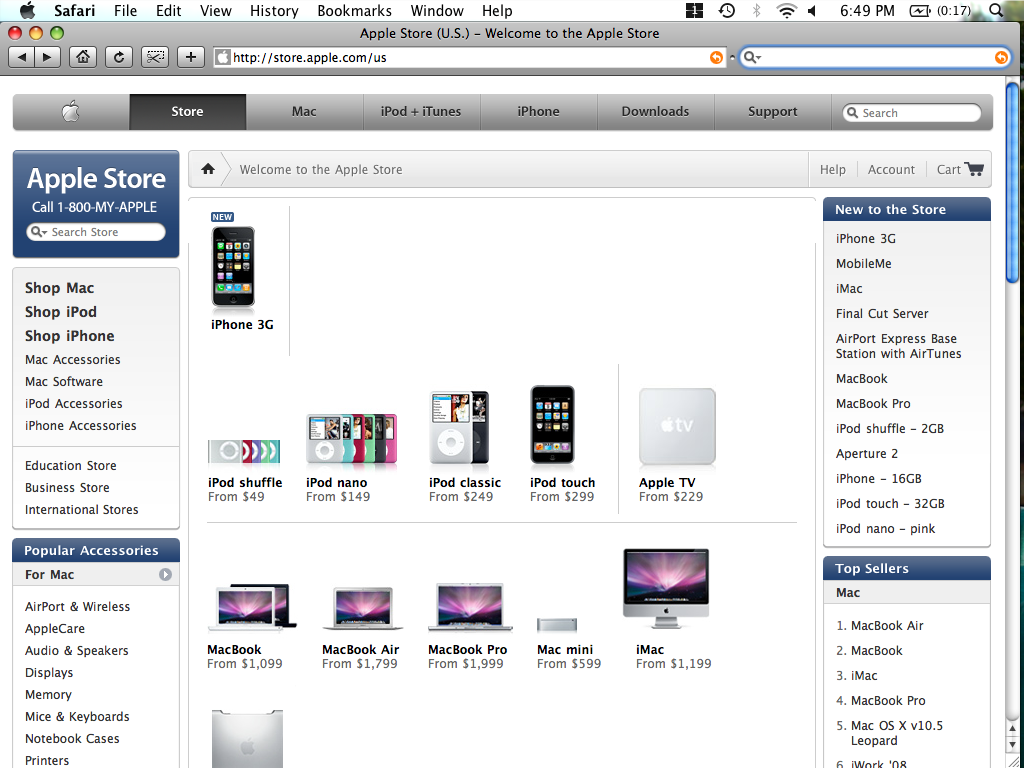
Task: Switch to the Support tab
Action: tap(773, 112)
